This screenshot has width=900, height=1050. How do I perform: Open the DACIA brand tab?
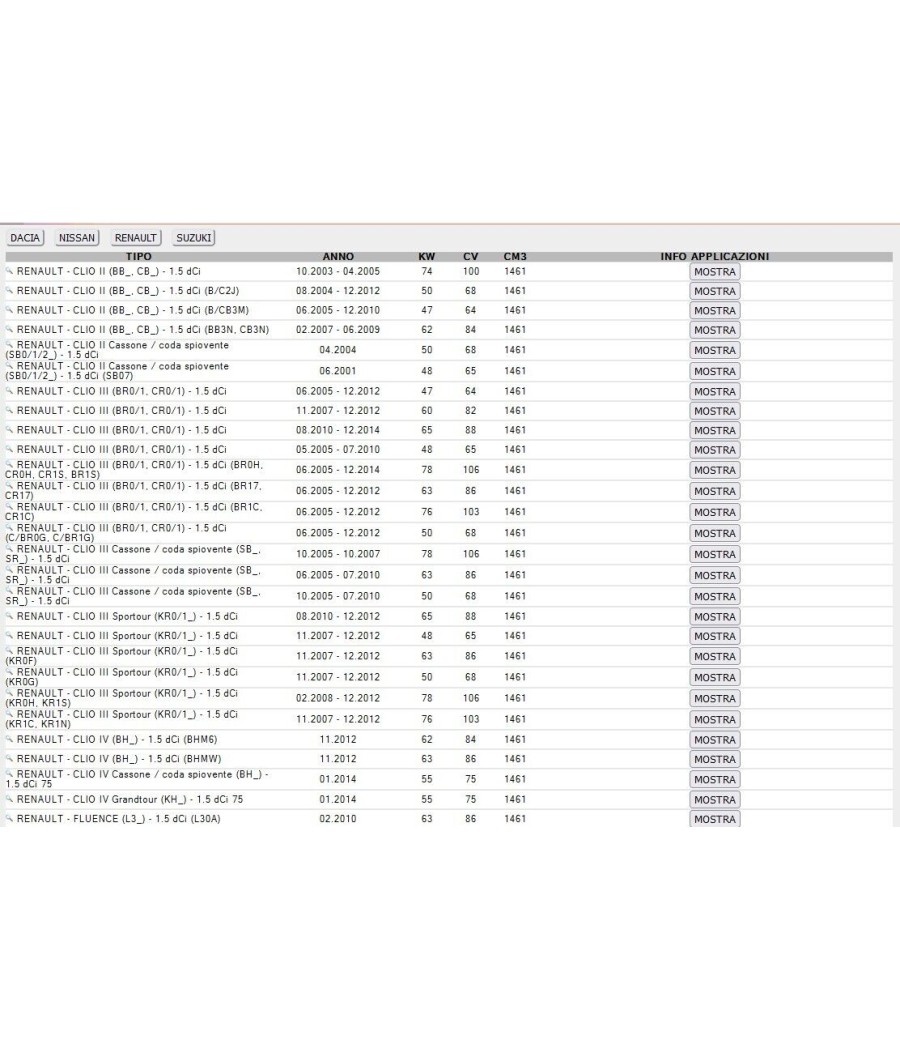pos(25,238)
